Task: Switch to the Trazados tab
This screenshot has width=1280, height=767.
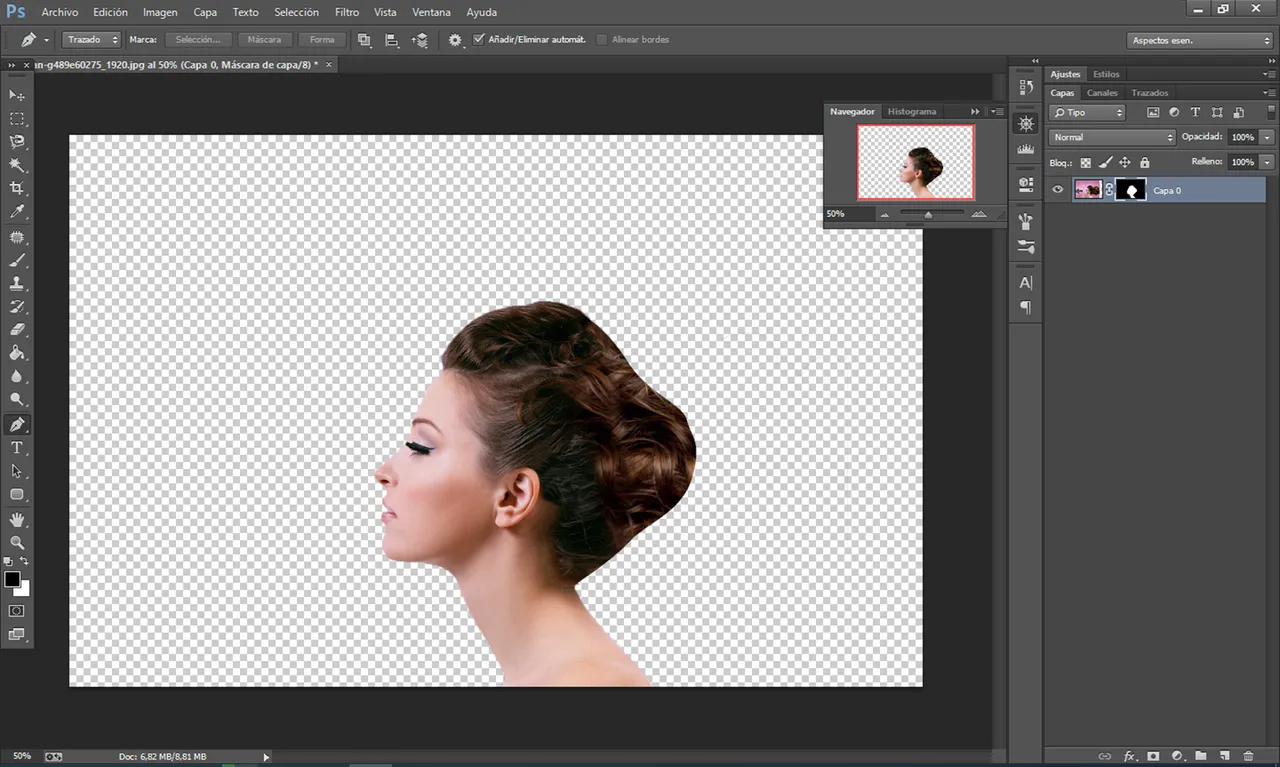Action: pyautogui.click(x=1150, y=93)
